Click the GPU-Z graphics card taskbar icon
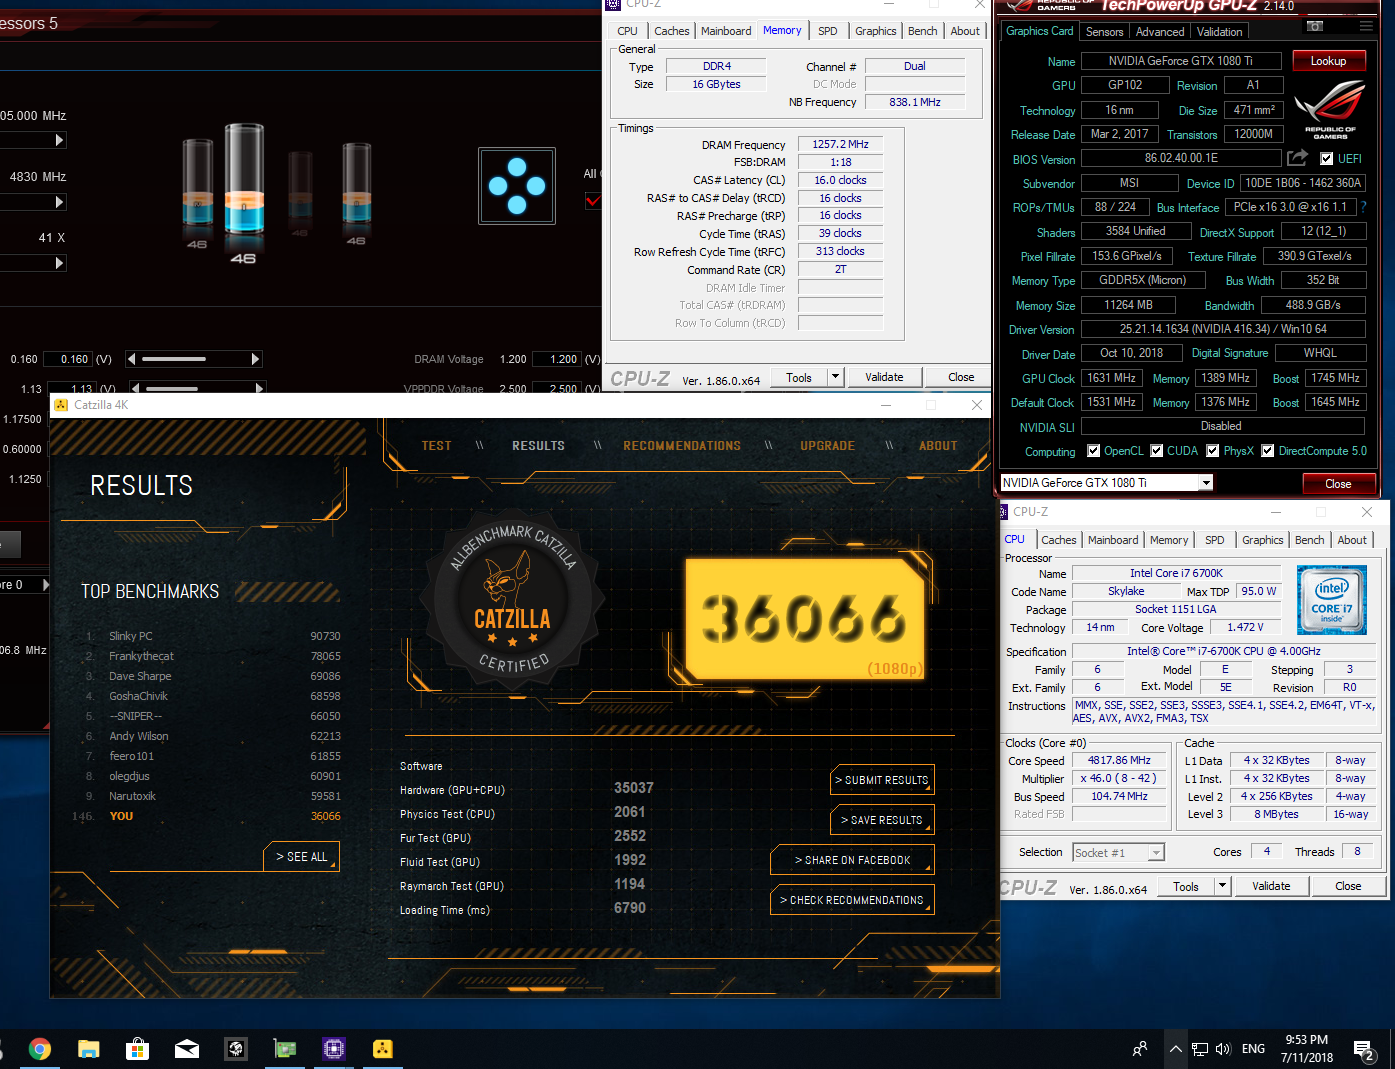 285,1048
